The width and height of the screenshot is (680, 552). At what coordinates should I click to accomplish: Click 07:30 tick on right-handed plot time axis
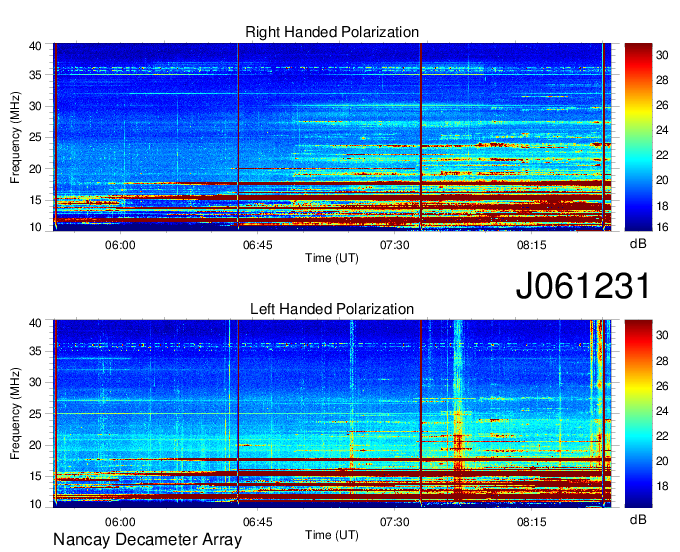click(395, 245)
